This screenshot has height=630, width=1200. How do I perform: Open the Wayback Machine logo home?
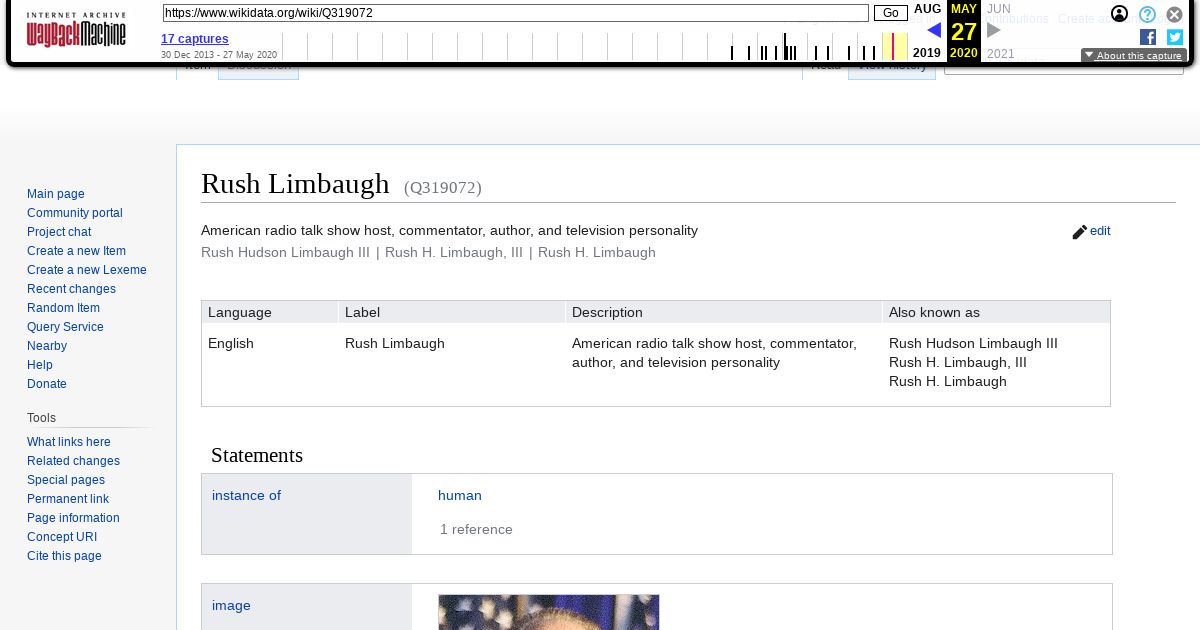pos(76,30)
